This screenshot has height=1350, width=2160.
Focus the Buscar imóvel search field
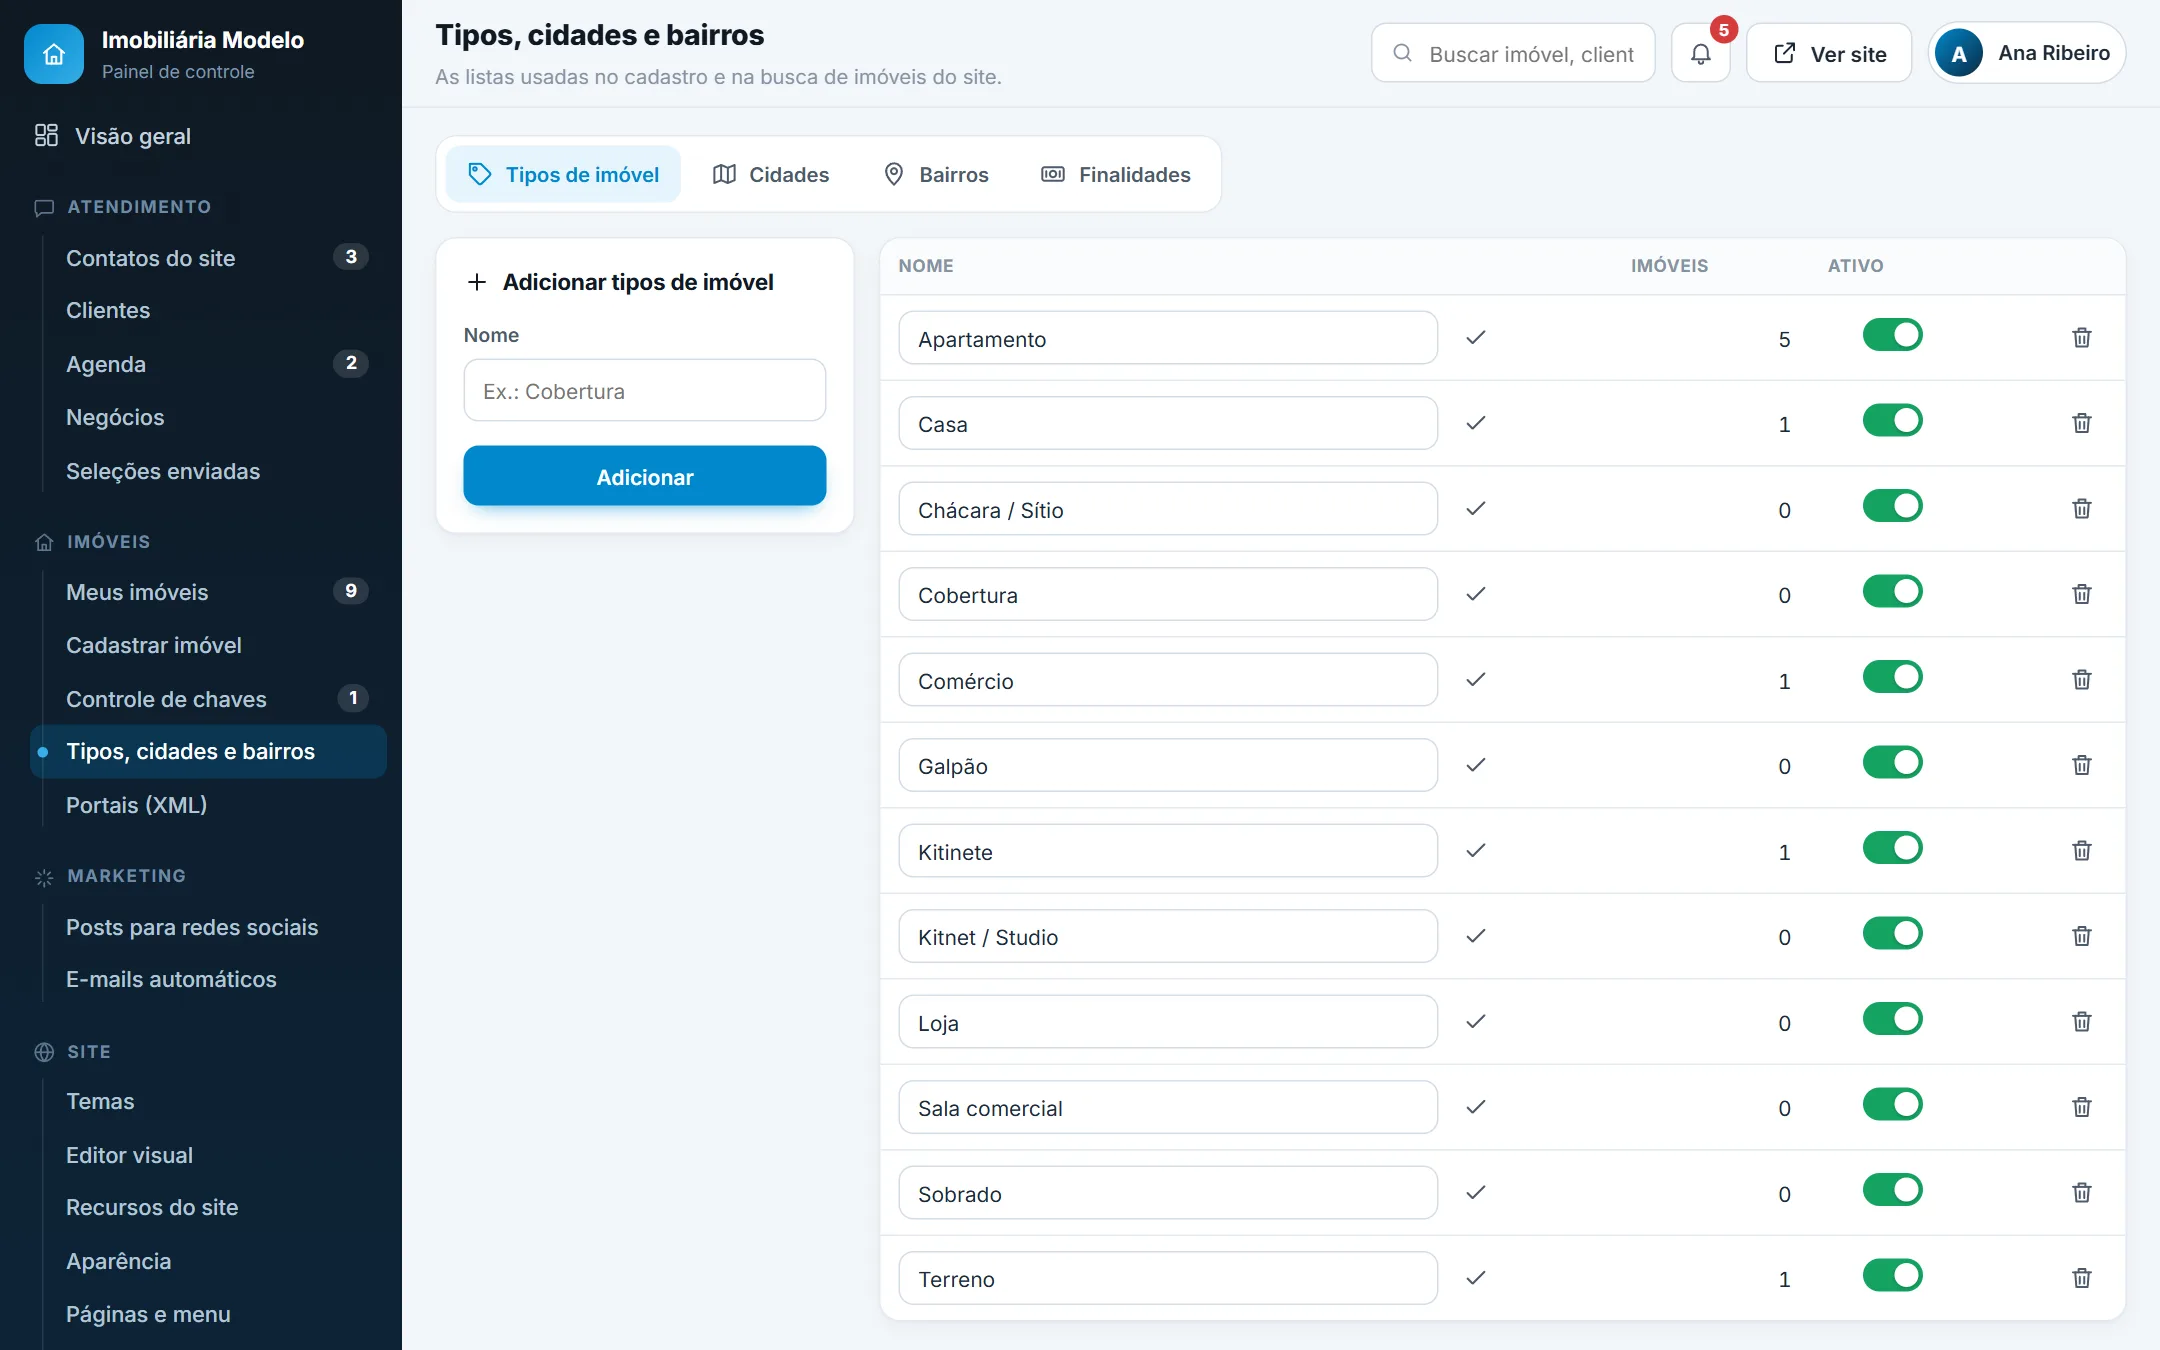pos(1513,54)
